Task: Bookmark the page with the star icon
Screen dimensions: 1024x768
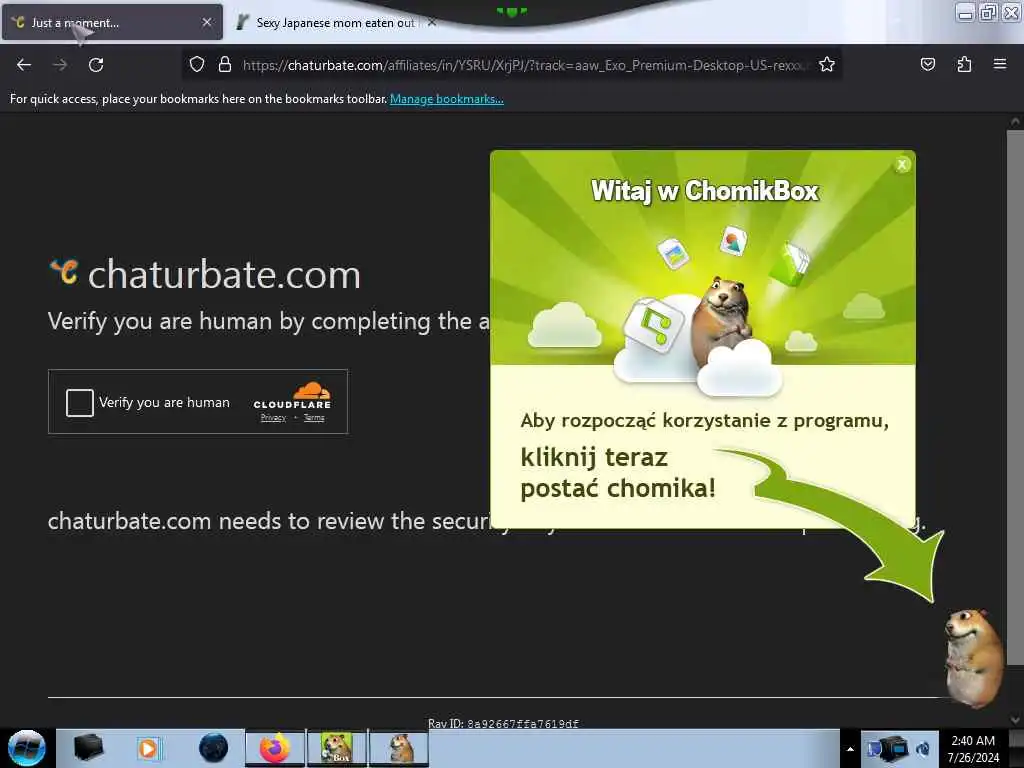Action: pos(827,64)
